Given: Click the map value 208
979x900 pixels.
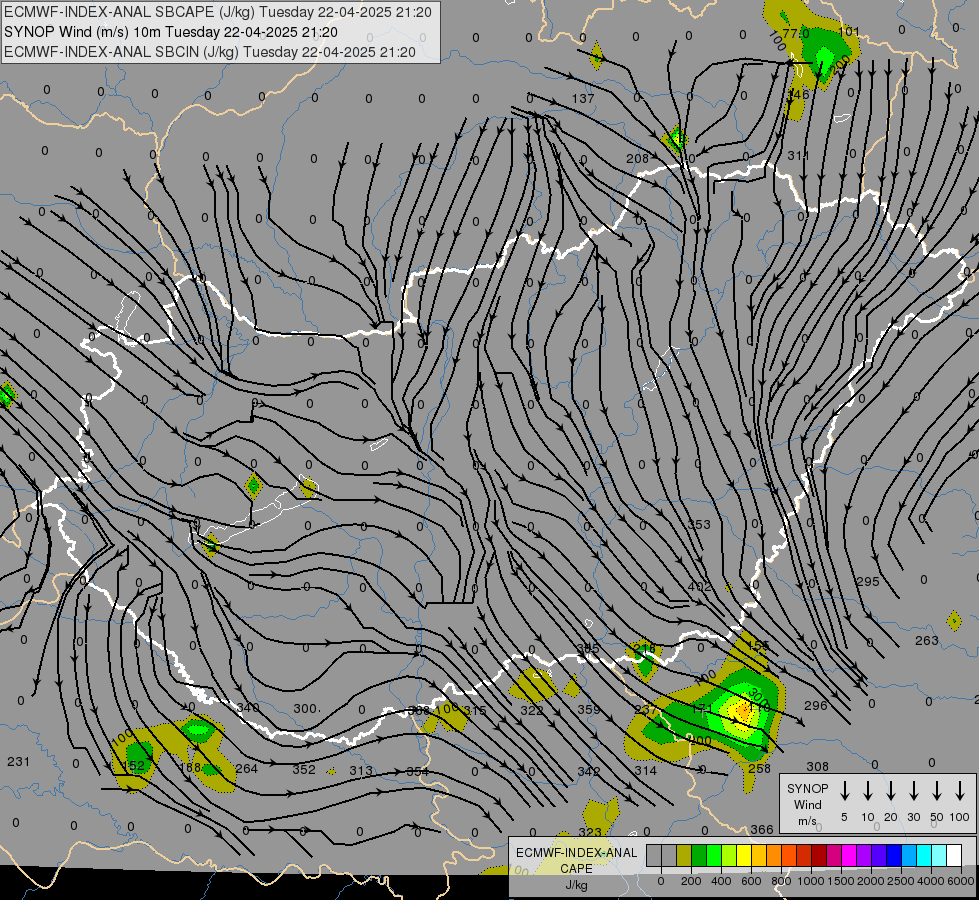Looking at the screenshot, I should click(x=637, y=159).
